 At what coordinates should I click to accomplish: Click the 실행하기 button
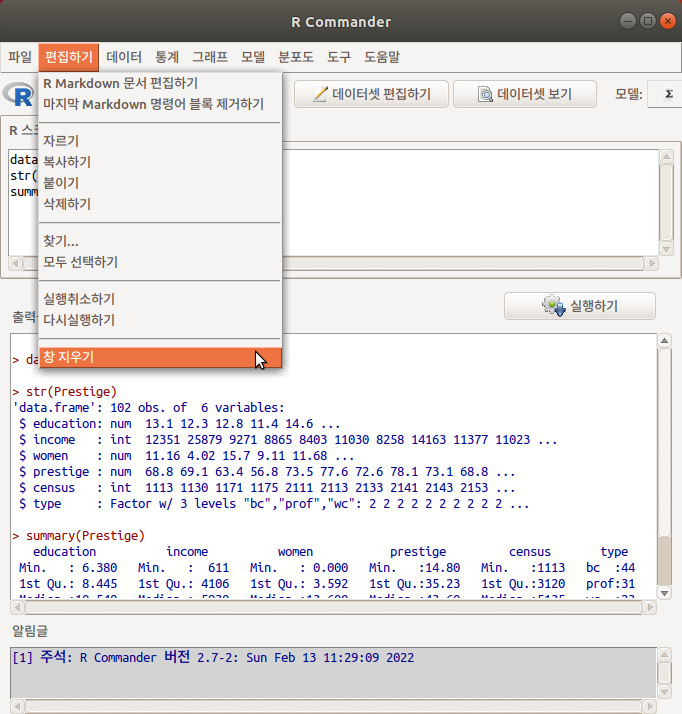580,306
